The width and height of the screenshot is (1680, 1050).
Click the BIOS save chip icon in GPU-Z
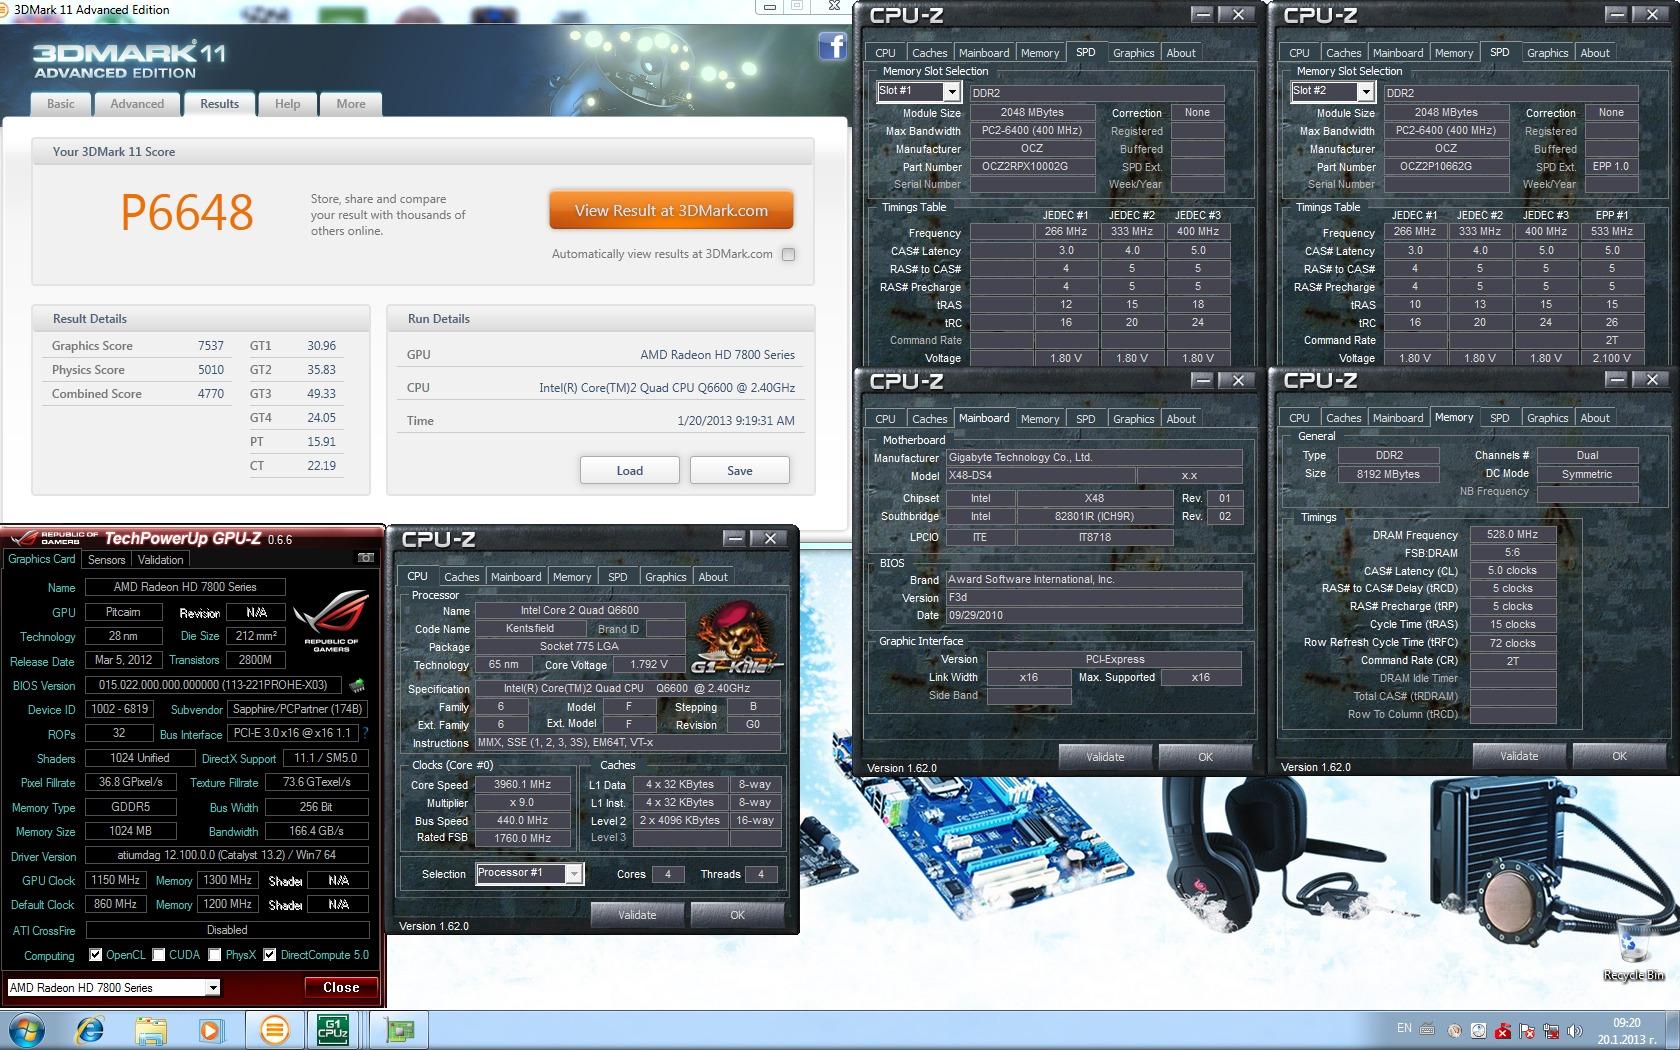click(x=357, y=686)
